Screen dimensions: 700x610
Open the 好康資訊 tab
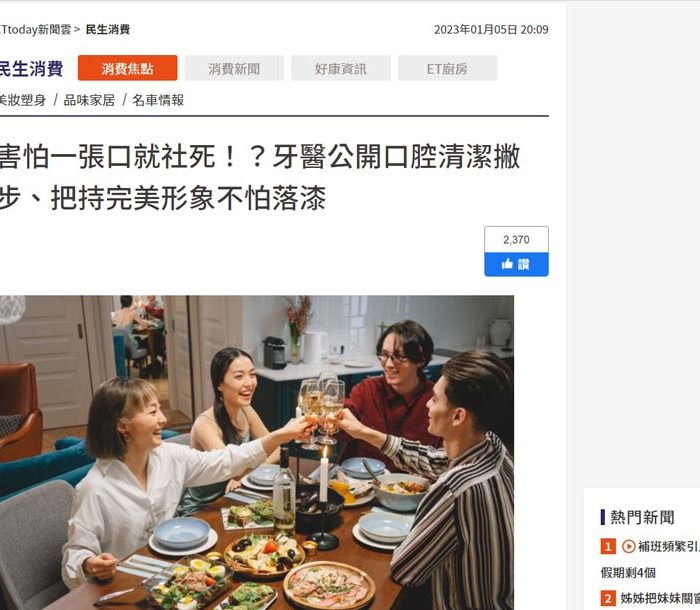click(x=341, y=68)
